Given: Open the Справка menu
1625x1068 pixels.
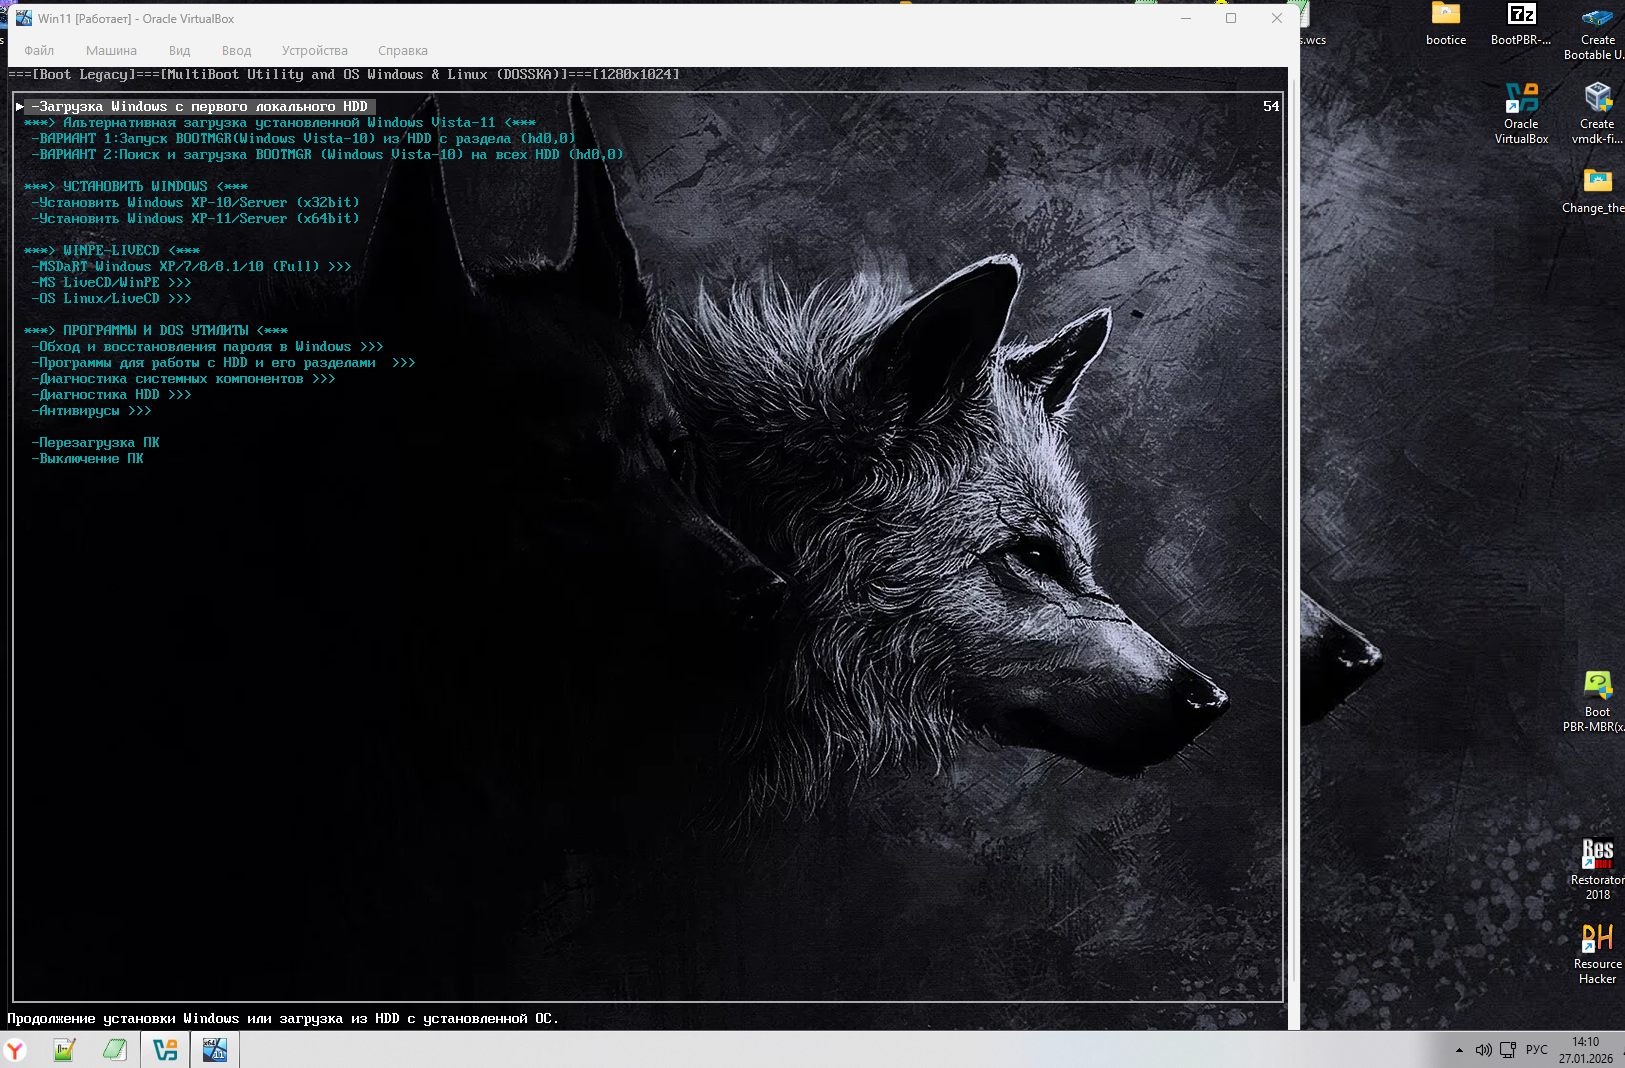Looking at the screenshot, I should [x=402, y=51].
